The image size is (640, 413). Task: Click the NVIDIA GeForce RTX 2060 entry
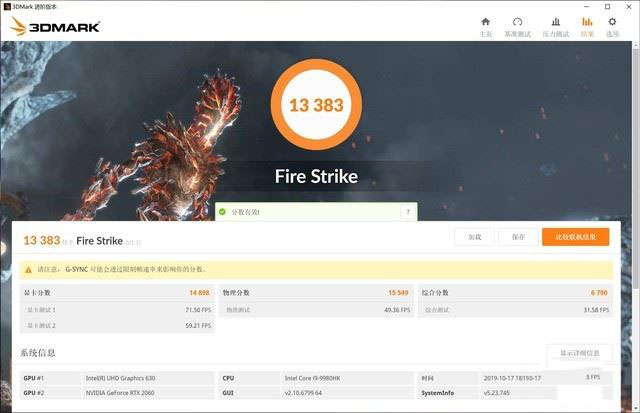coord(120,393)
